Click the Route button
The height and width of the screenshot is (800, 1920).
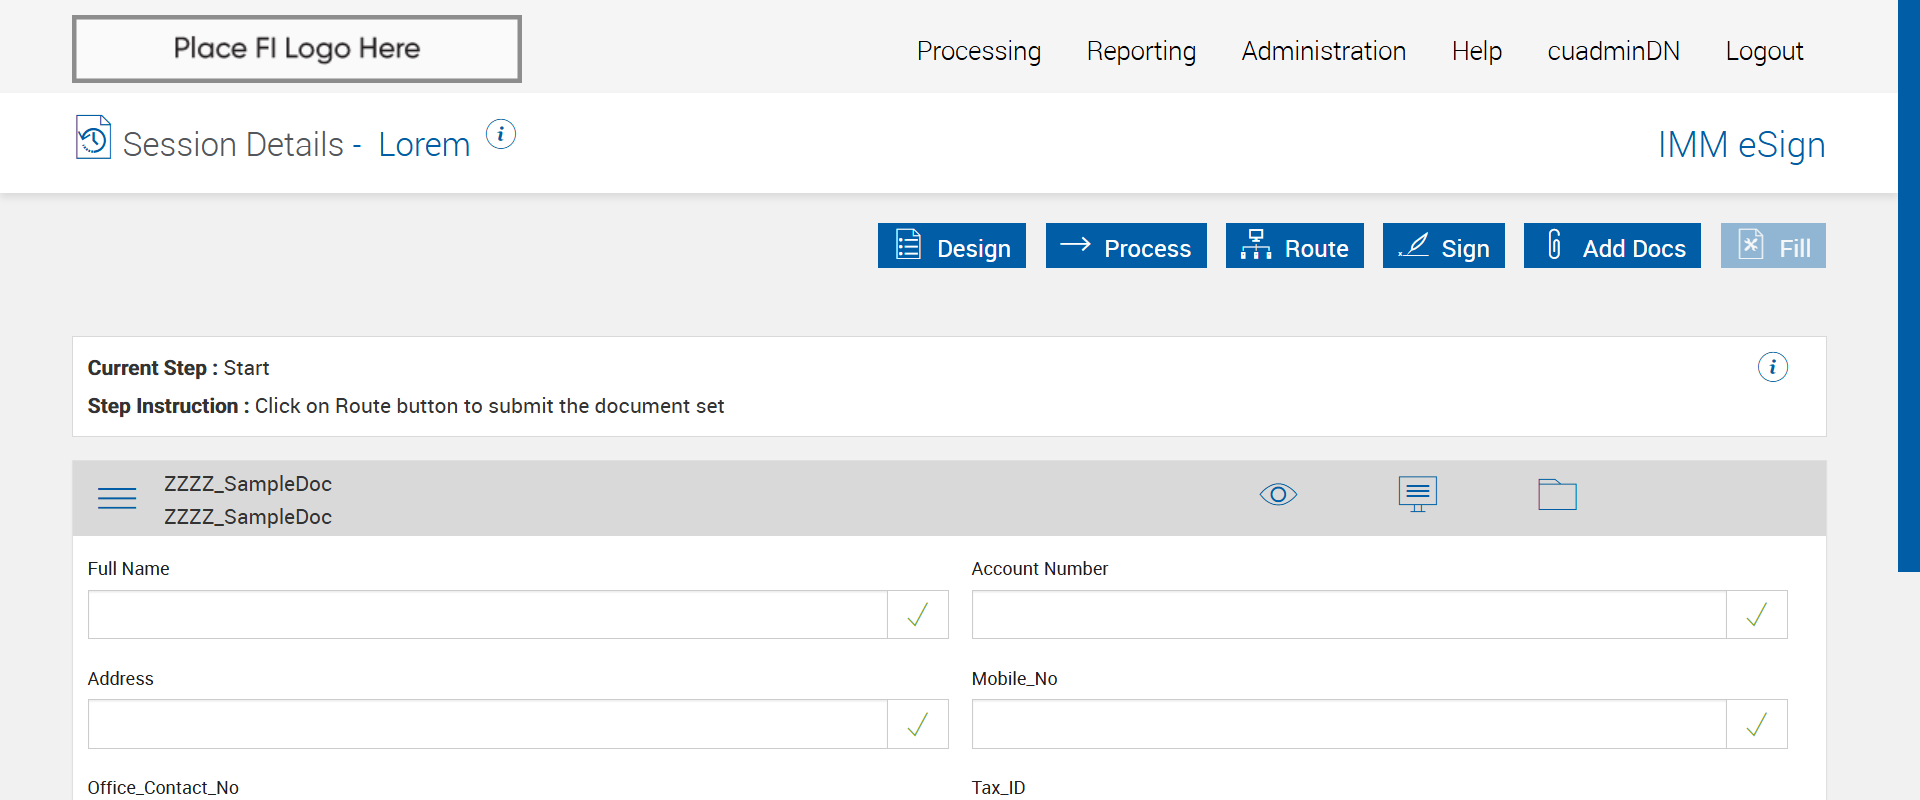(1294, 246)
